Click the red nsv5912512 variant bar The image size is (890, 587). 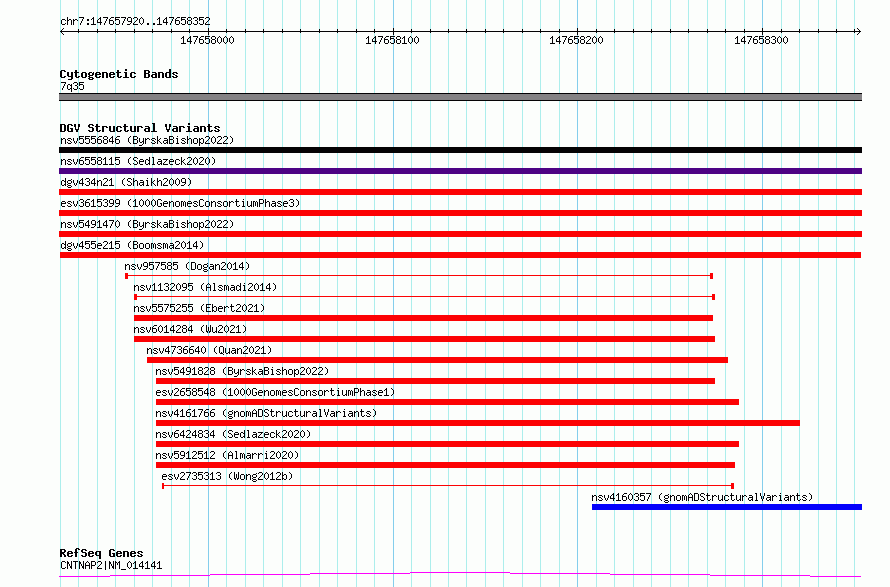(x=446, y=465)
